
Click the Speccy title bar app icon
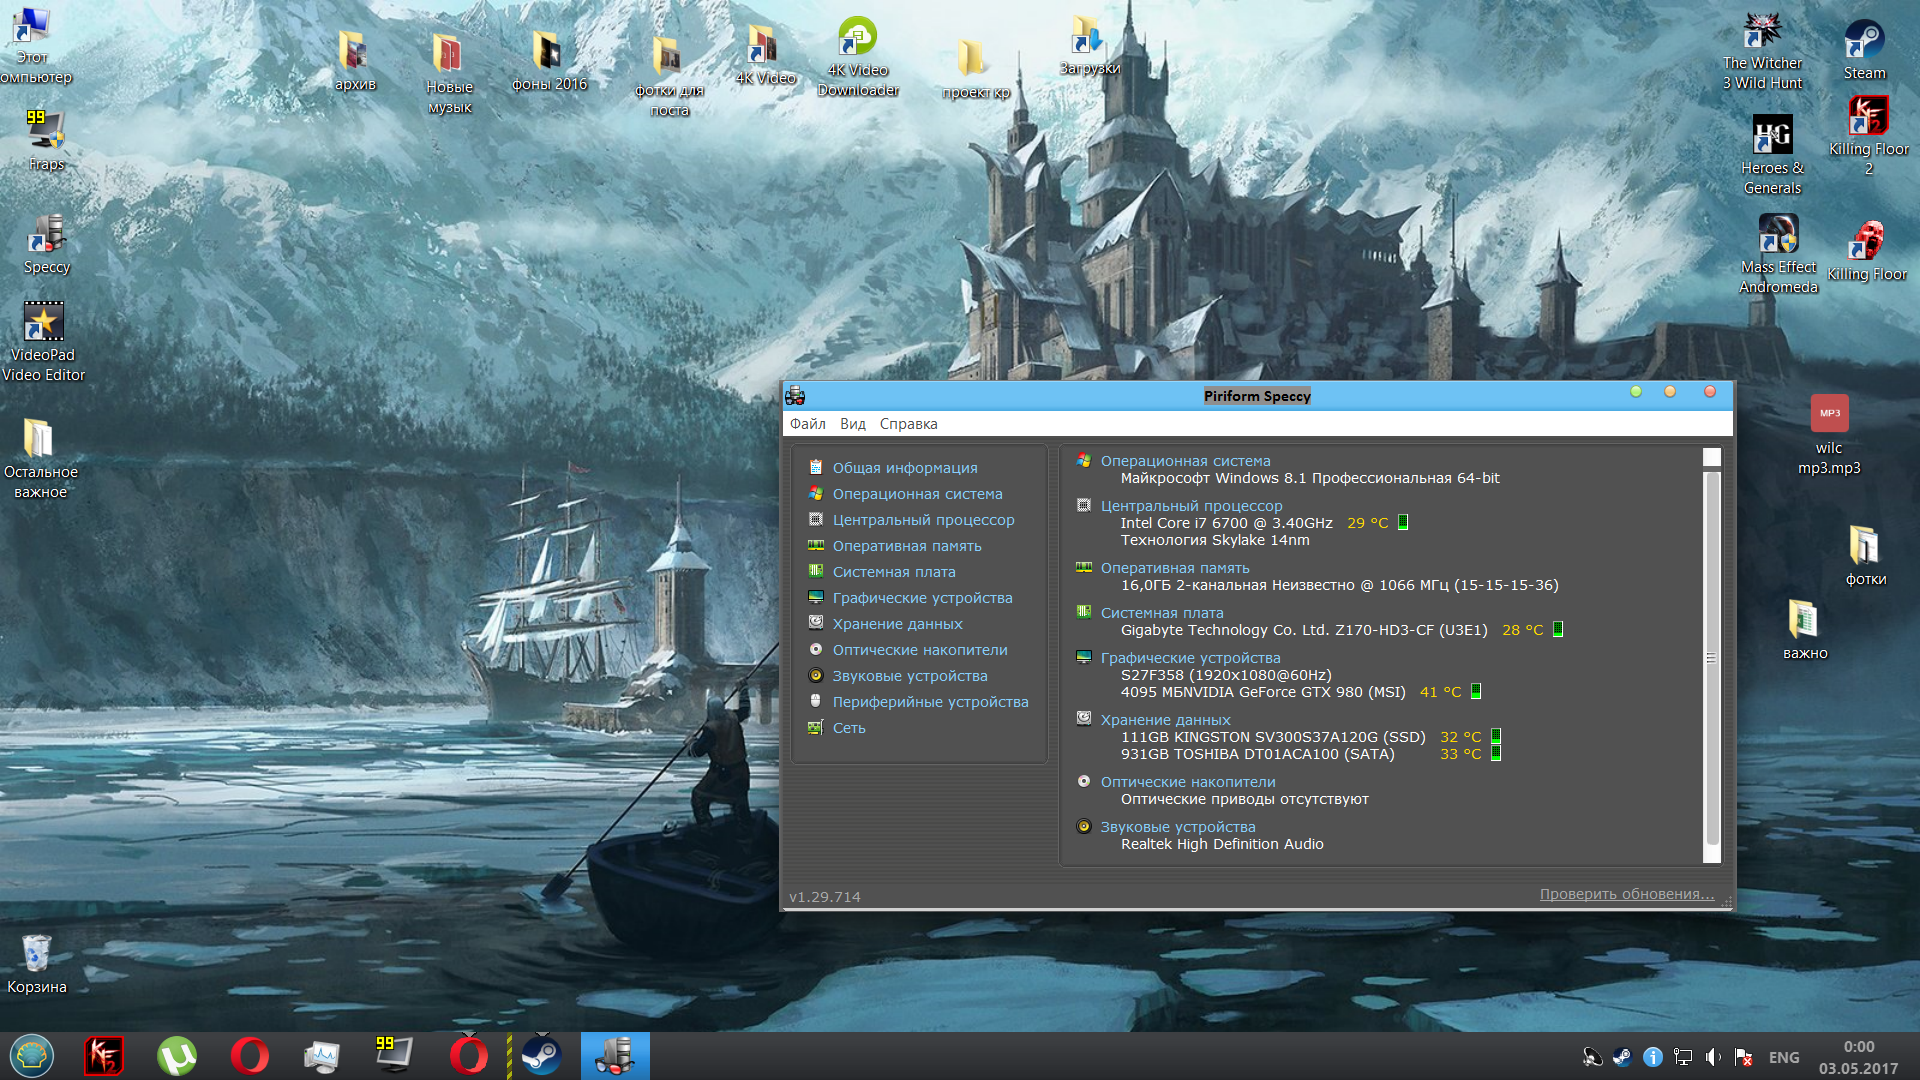[796, 395]
